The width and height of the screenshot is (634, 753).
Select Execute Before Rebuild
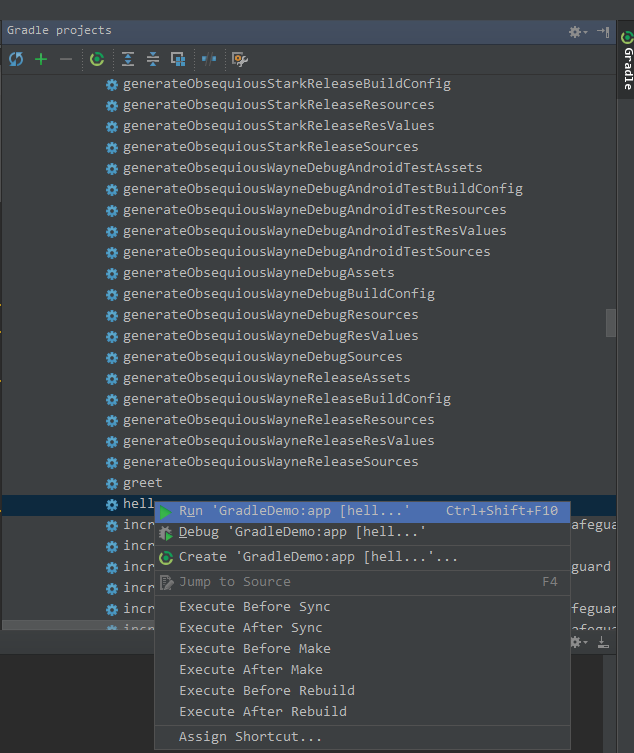click(362, 691)
